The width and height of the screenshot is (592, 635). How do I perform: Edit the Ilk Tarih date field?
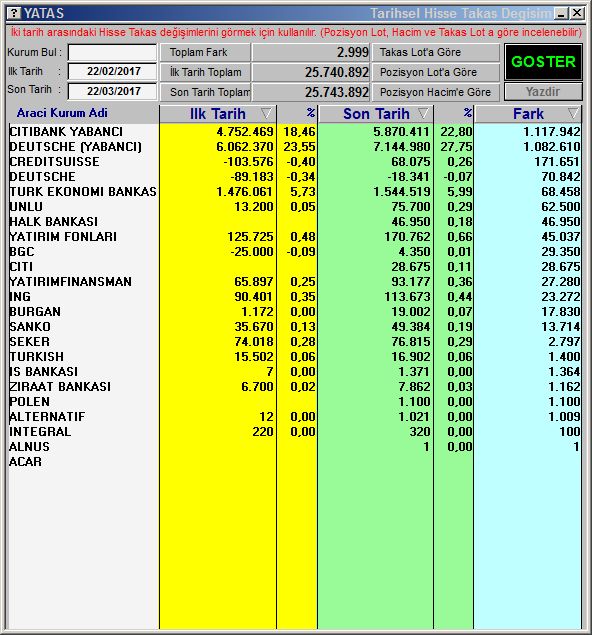coord(112,72)
